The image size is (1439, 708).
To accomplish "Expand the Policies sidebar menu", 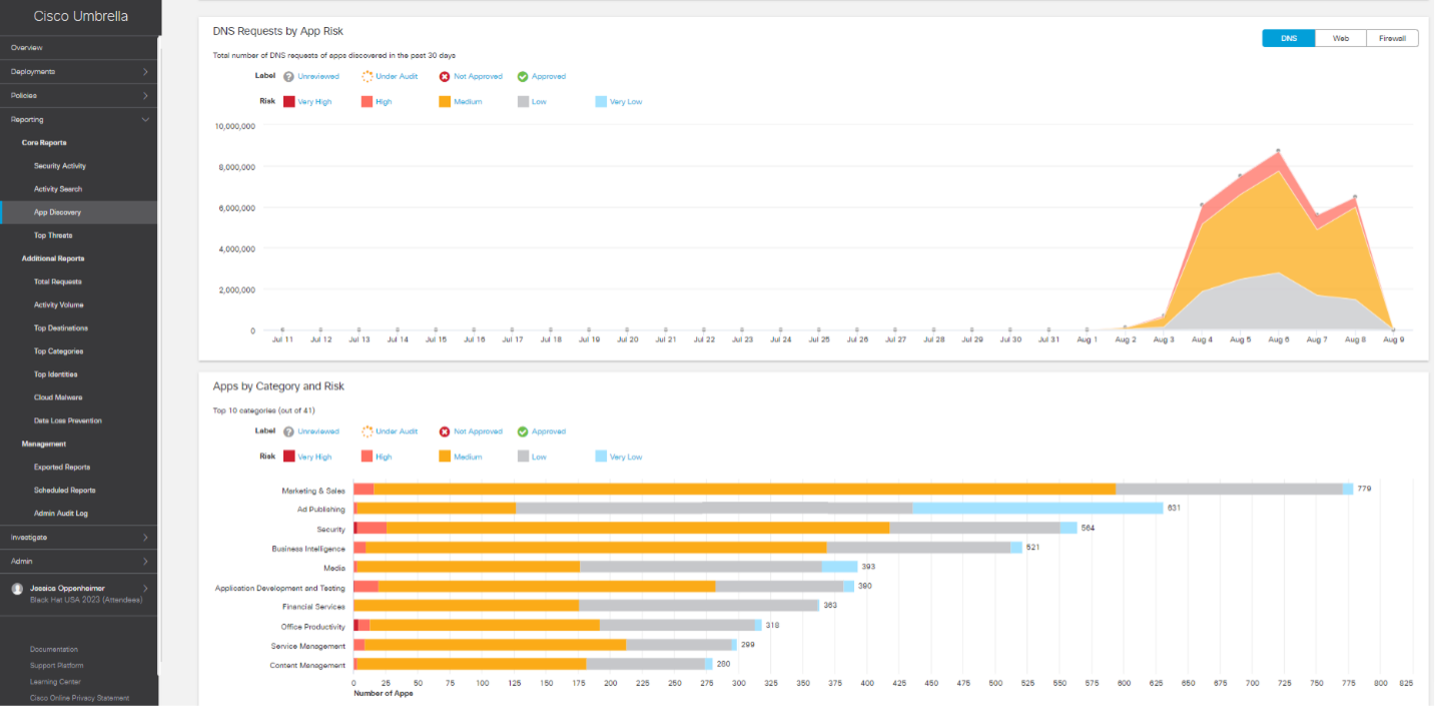I will point(78,96).
